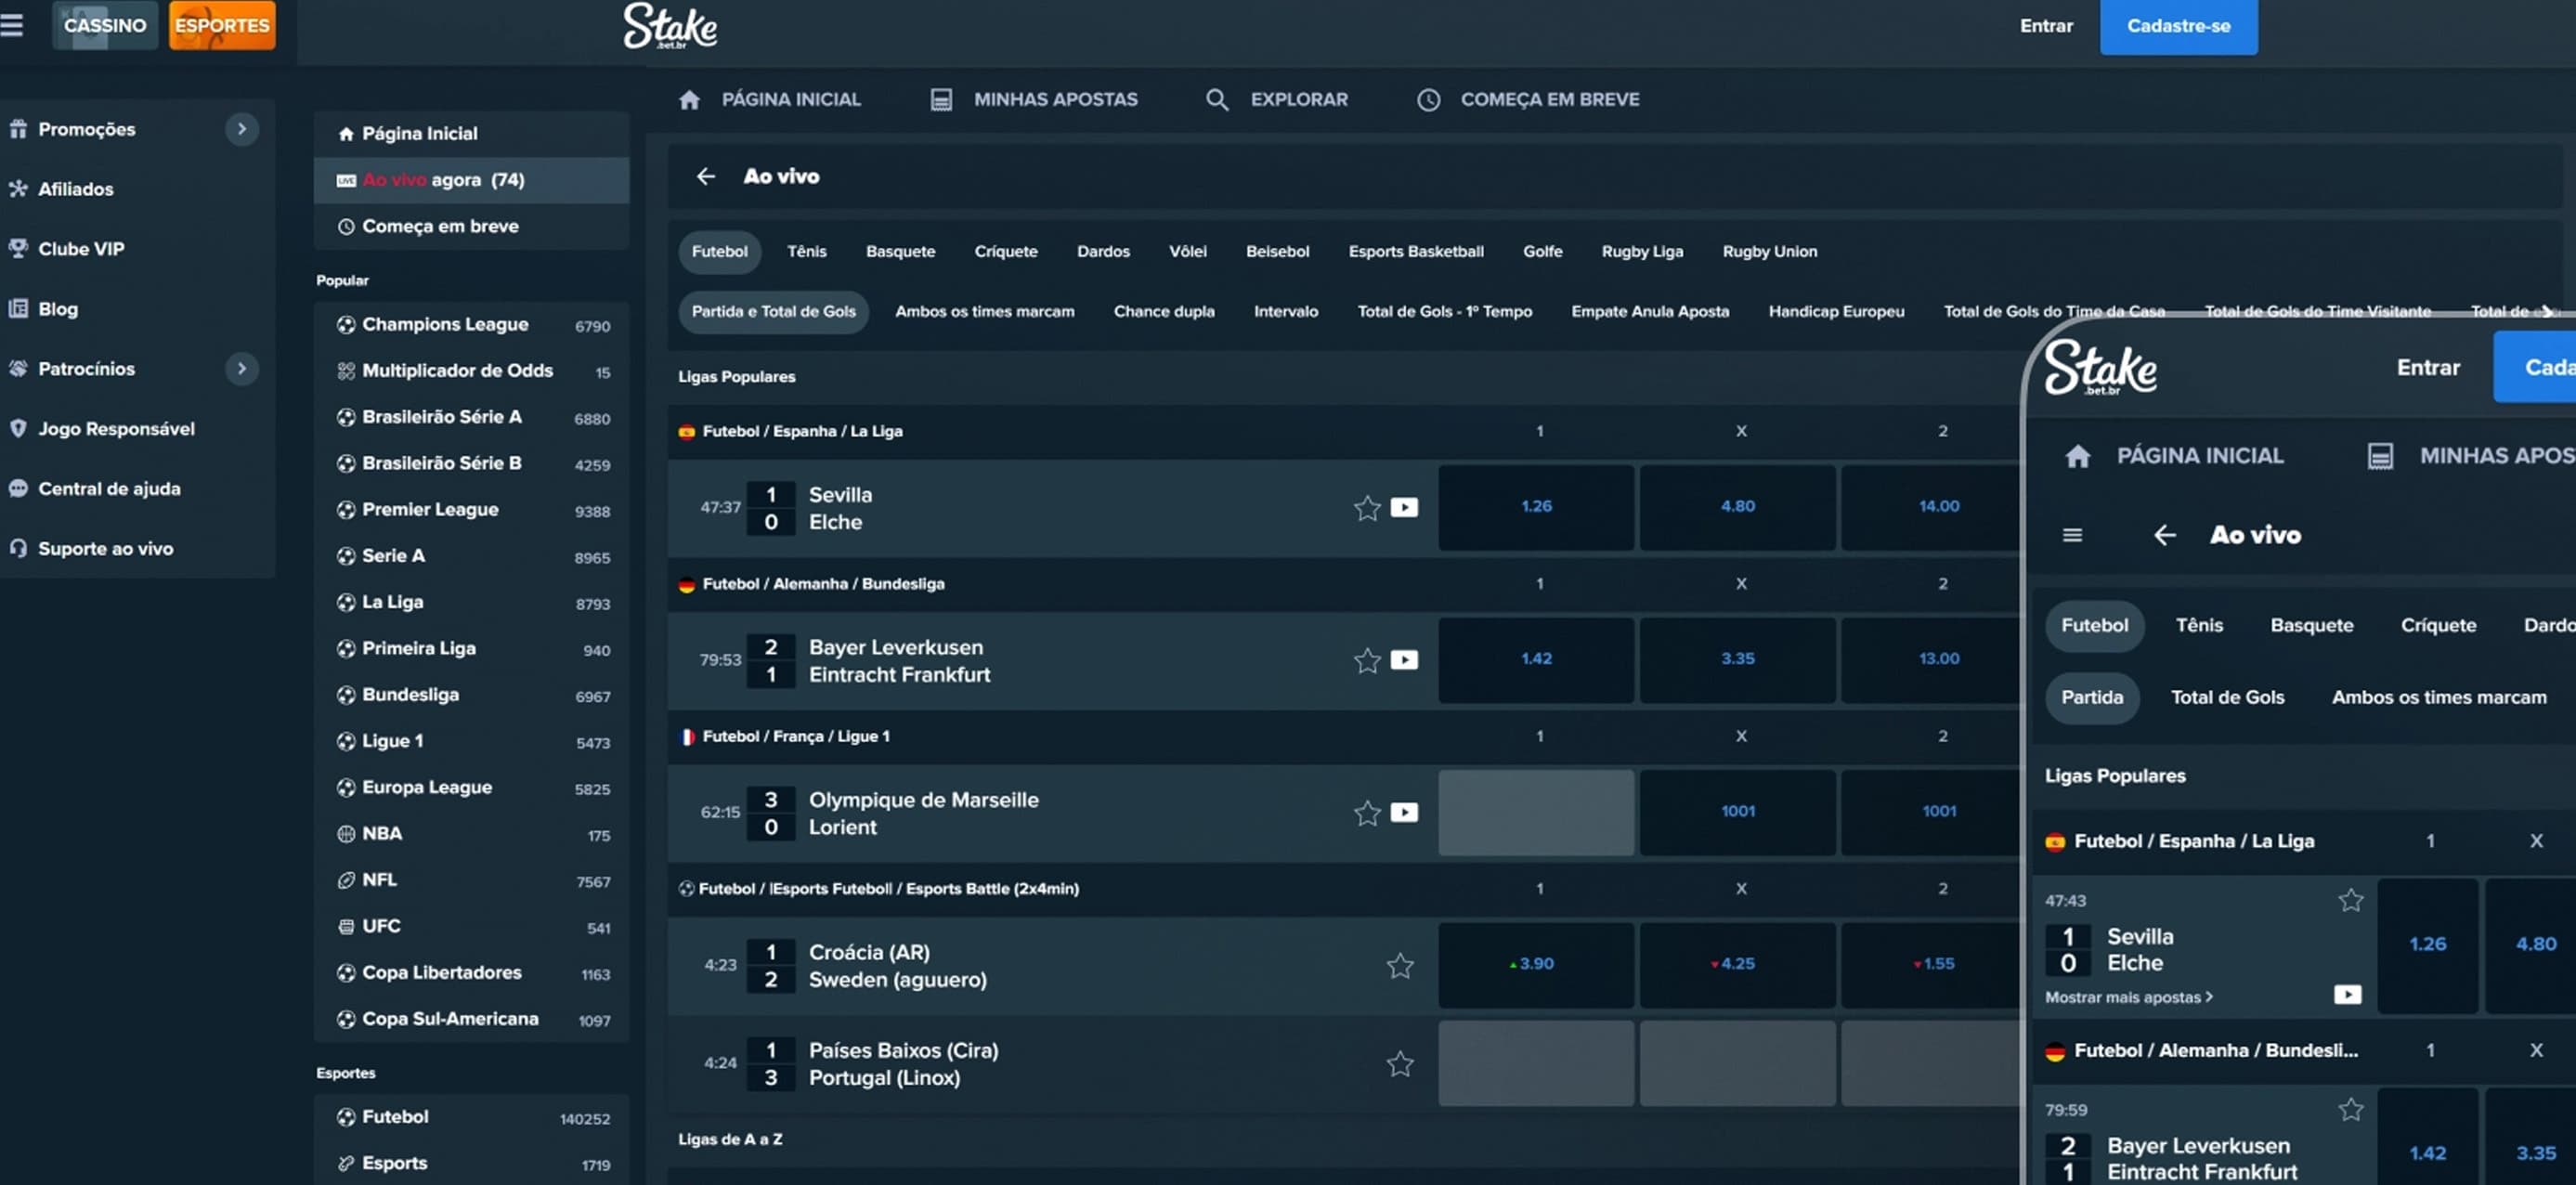Watch the Bayer Leverkusen live stream icon in main list
Image resolution: width=2576 pixels, height=1185 pixels.
click(x=1404, y=660)
